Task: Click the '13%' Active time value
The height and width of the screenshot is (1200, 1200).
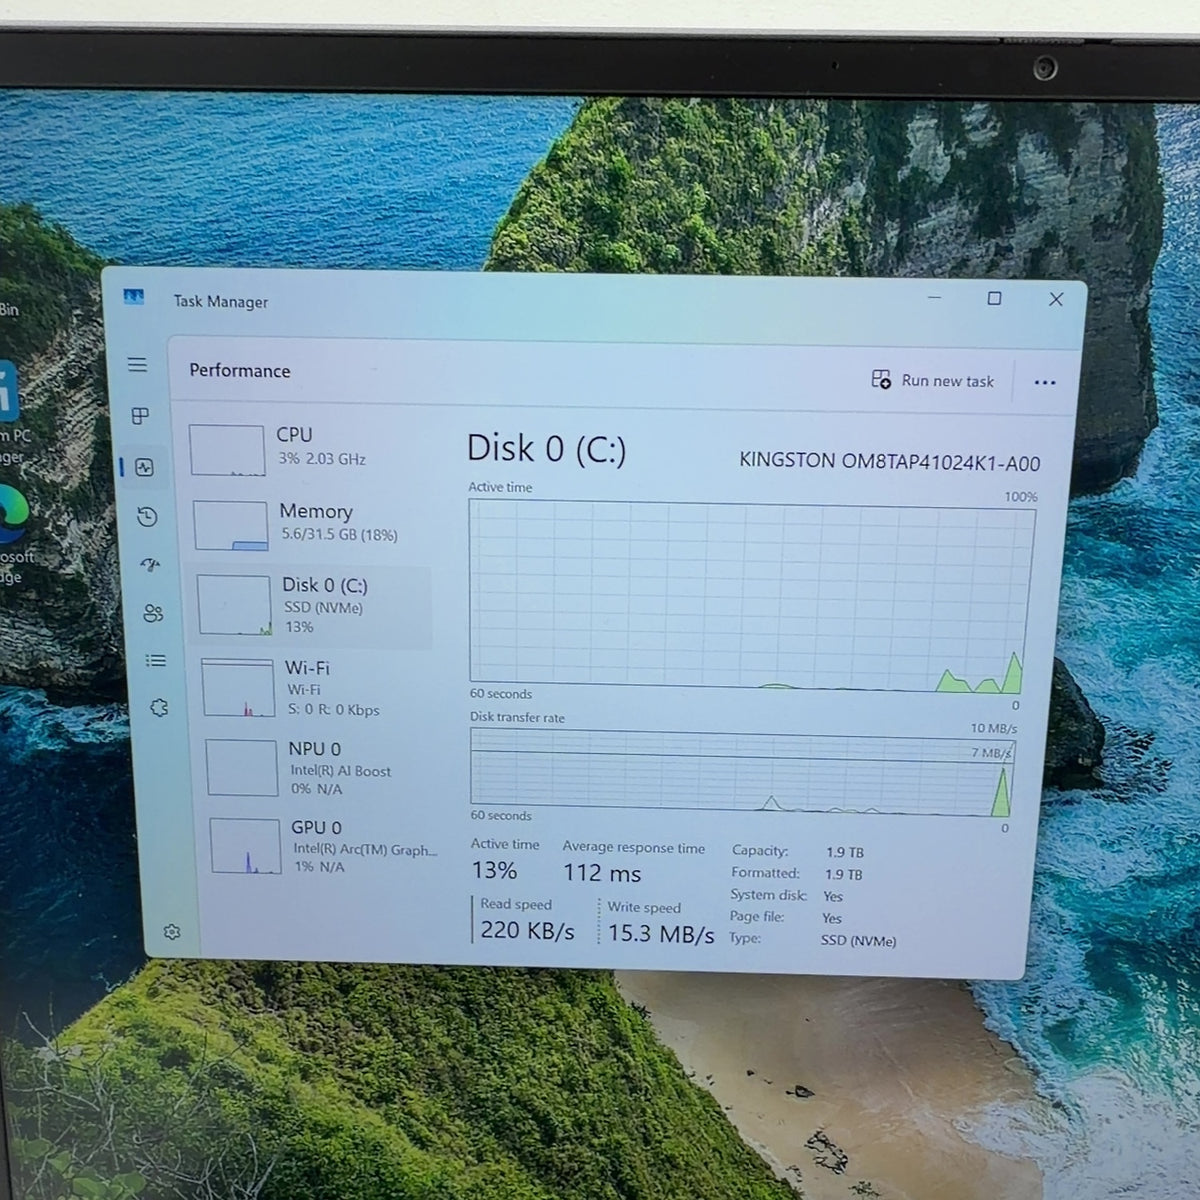Action: click(495, 871)
